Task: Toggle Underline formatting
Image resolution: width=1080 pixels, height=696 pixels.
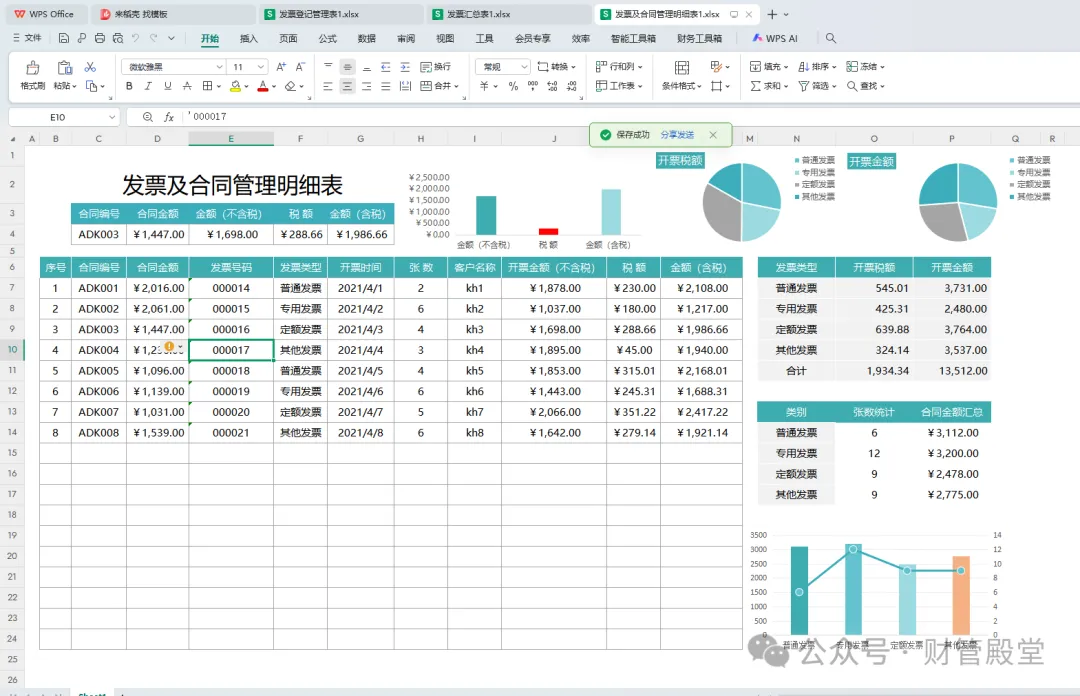Action: (167, 86)
